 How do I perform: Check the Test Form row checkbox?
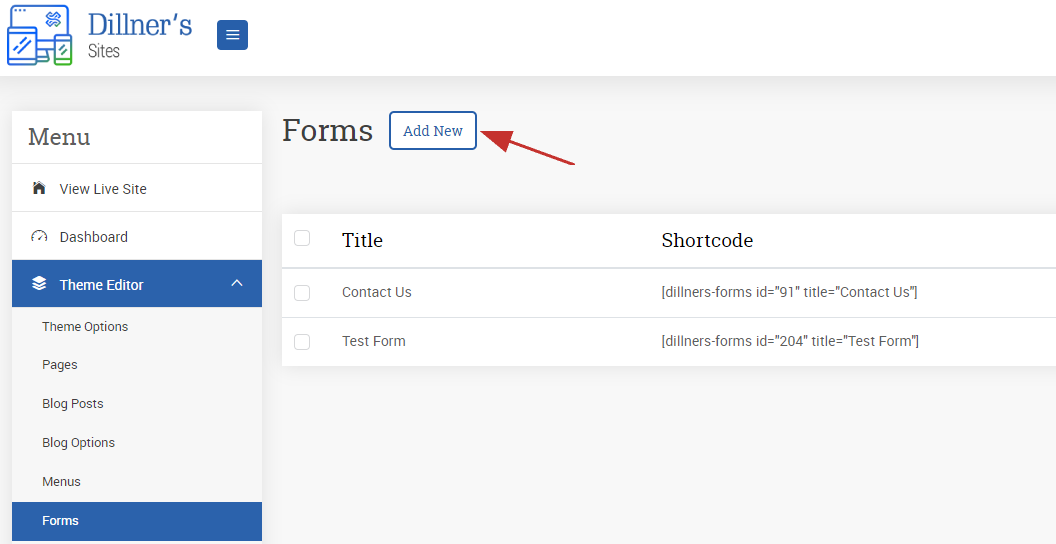(302, 341)
